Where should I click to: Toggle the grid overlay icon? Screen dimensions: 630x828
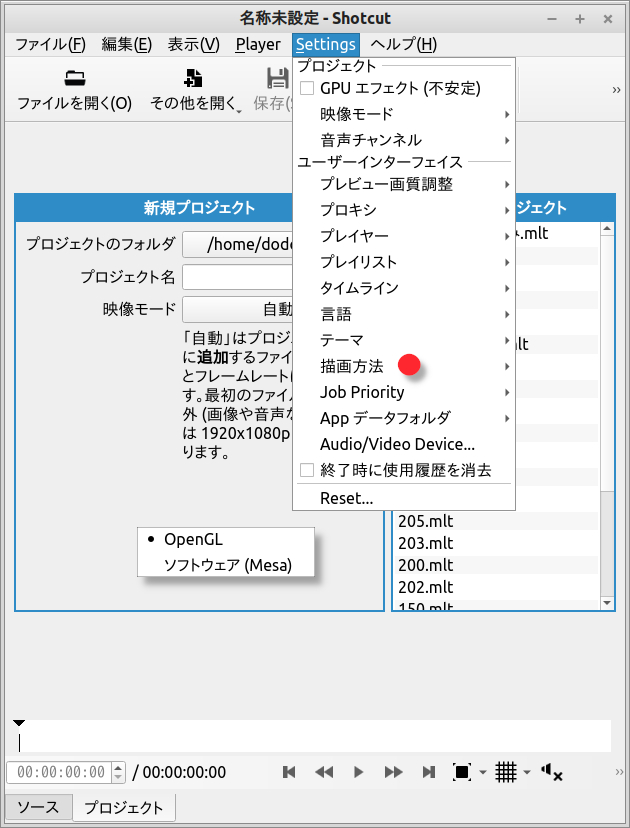pos(506,772)
